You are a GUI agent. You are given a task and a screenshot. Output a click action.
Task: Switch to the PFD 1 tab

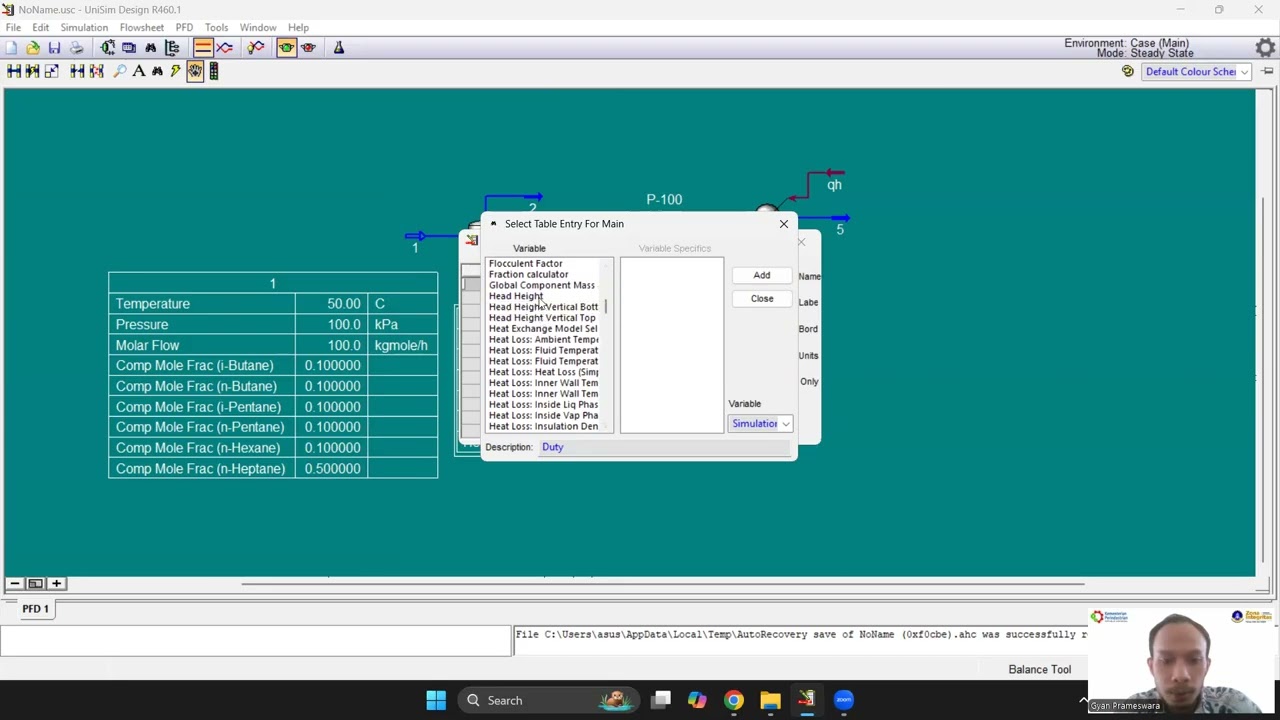35,608
